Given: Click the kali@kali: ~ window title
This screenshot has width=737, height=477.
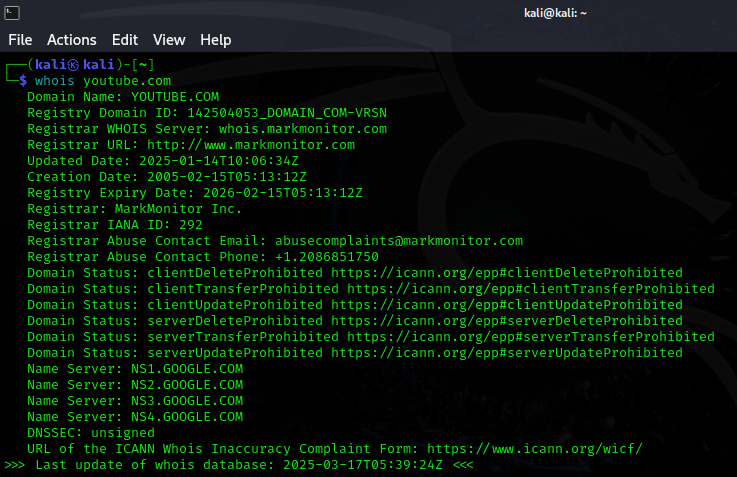Looking at the screenshot, I should (555, 13).
